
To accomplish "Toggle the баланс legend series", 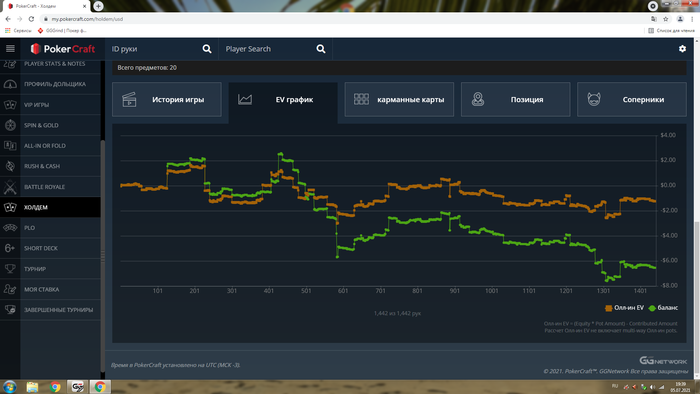I will pyautogui.click(x=663, y=308).
